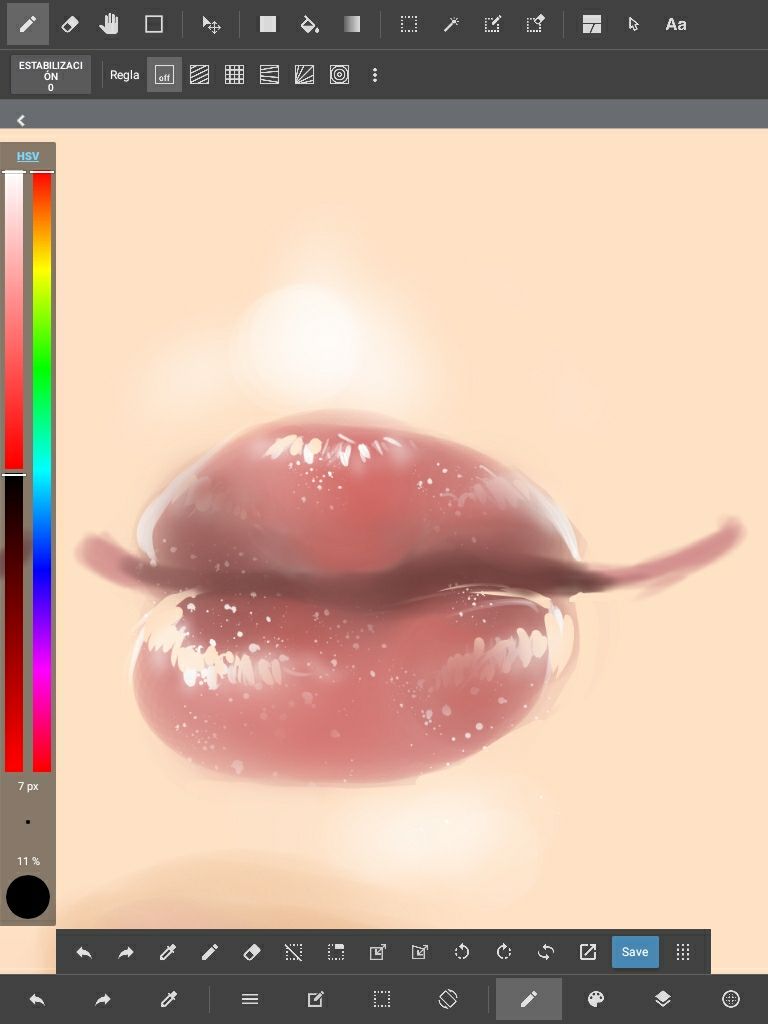The width and height of the screenshot is (768, 1024).
Task: Rotate canvas counterclockwise
Action: point(462,952)
